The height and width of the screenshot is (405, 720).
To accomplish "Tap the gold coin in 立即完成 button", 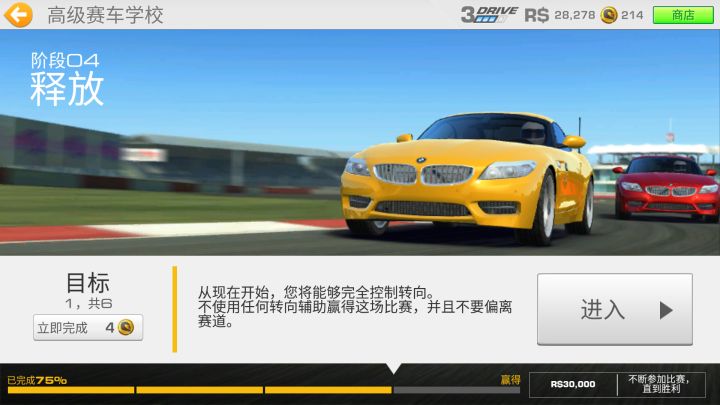I will 126,327.
